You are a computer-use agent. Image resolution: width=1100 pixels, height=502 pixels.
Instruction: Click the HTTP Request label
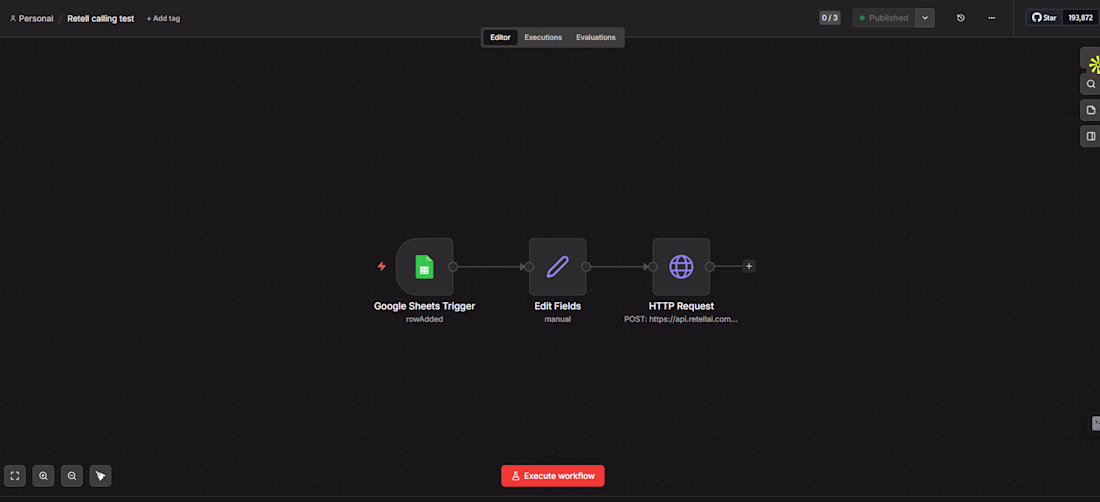681,306
